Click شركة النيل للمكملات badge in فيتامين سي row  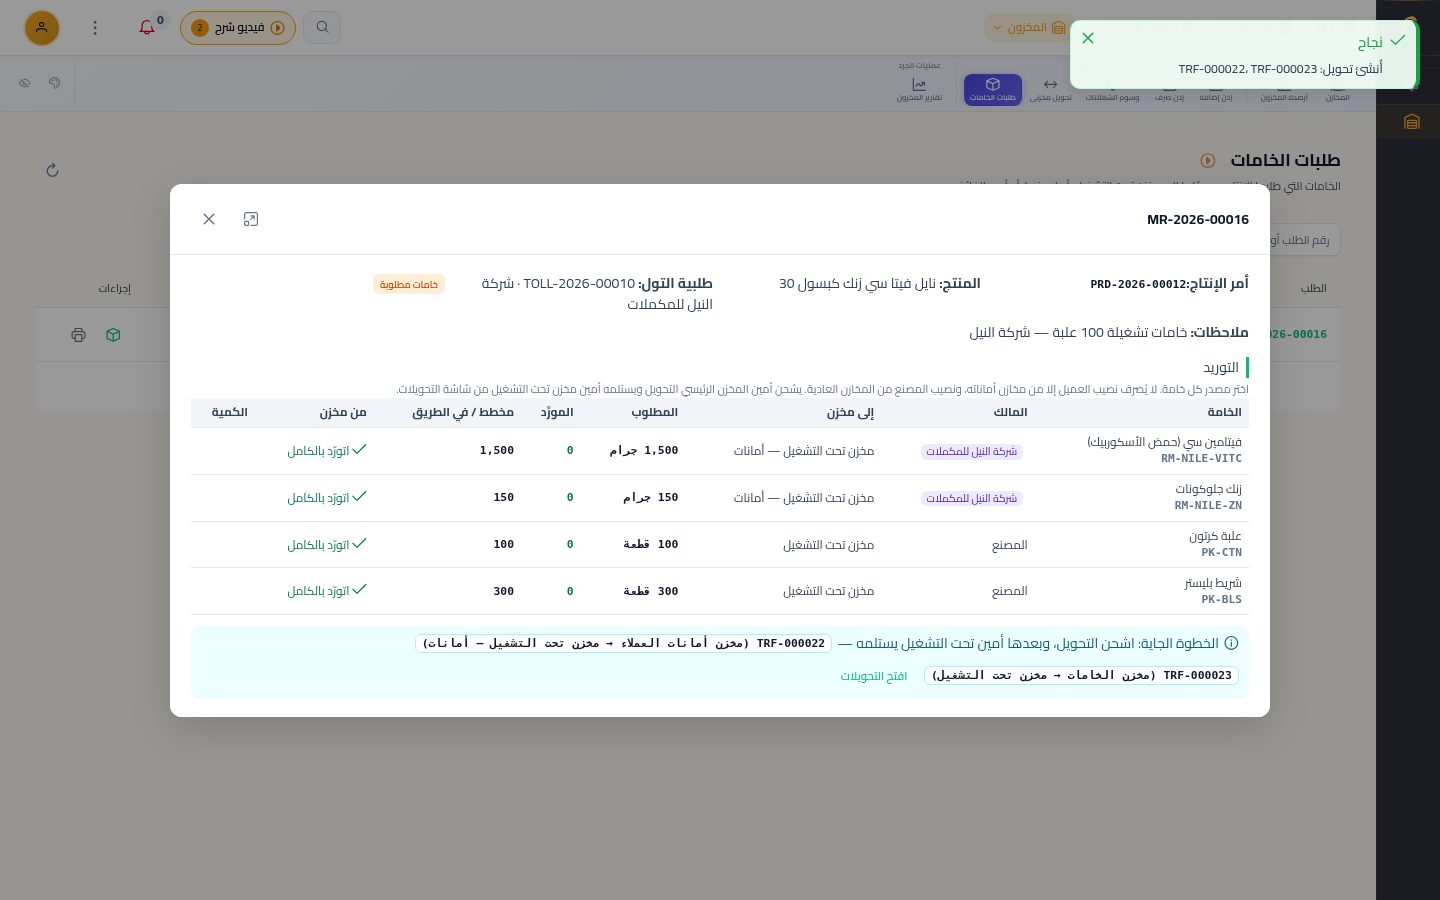[x=972, y=451]
